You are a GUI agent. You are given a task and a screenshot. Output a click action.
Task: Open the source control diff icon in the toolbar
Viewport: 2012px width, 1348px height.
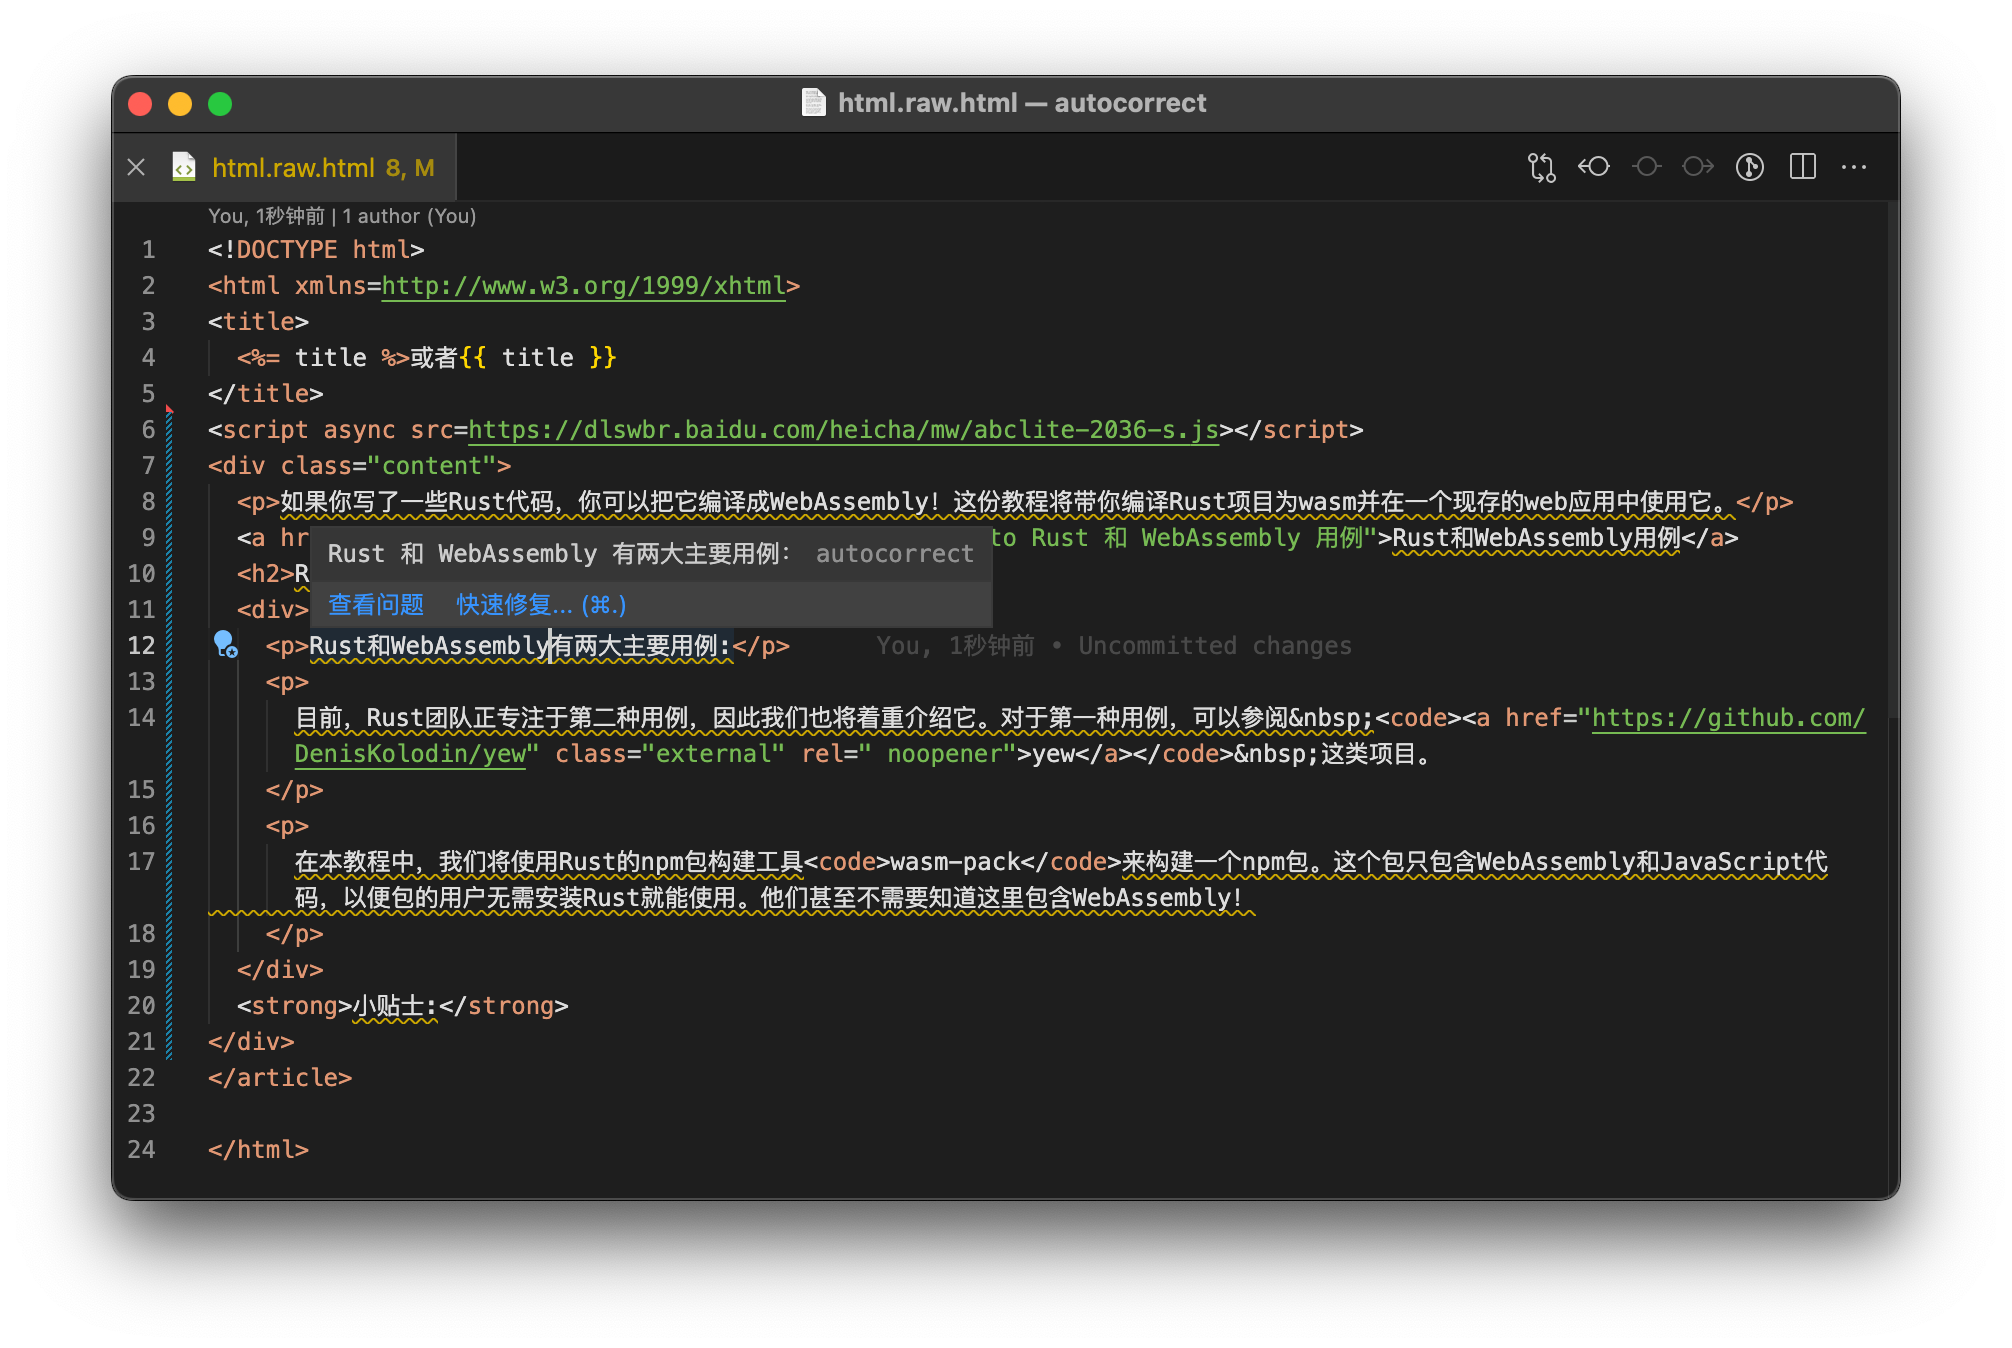(x=1540, y=167)
